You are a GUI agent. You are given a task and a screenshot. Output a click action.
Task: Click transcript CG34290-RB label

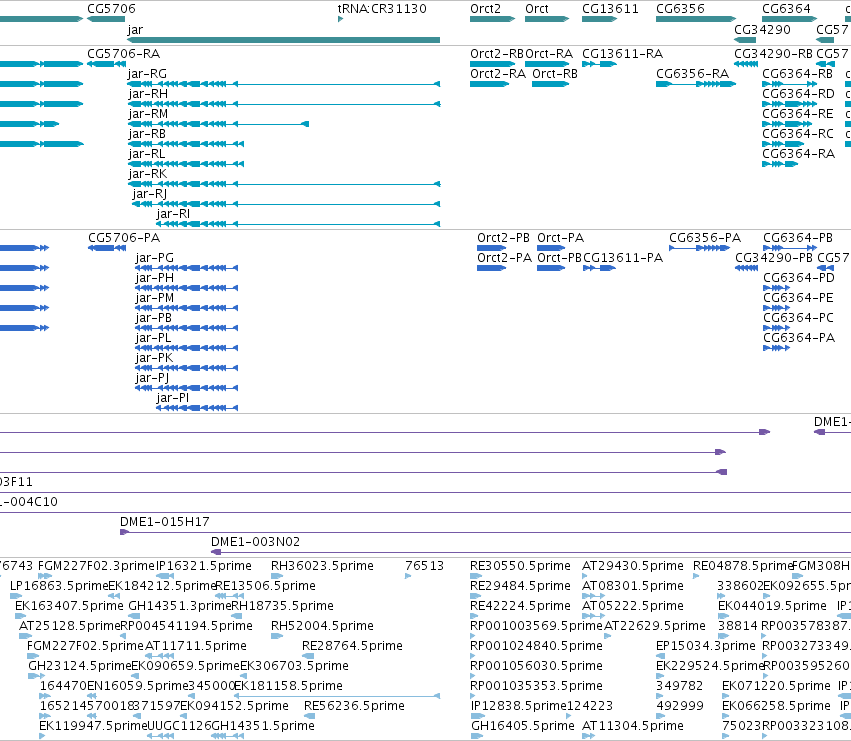773,54
